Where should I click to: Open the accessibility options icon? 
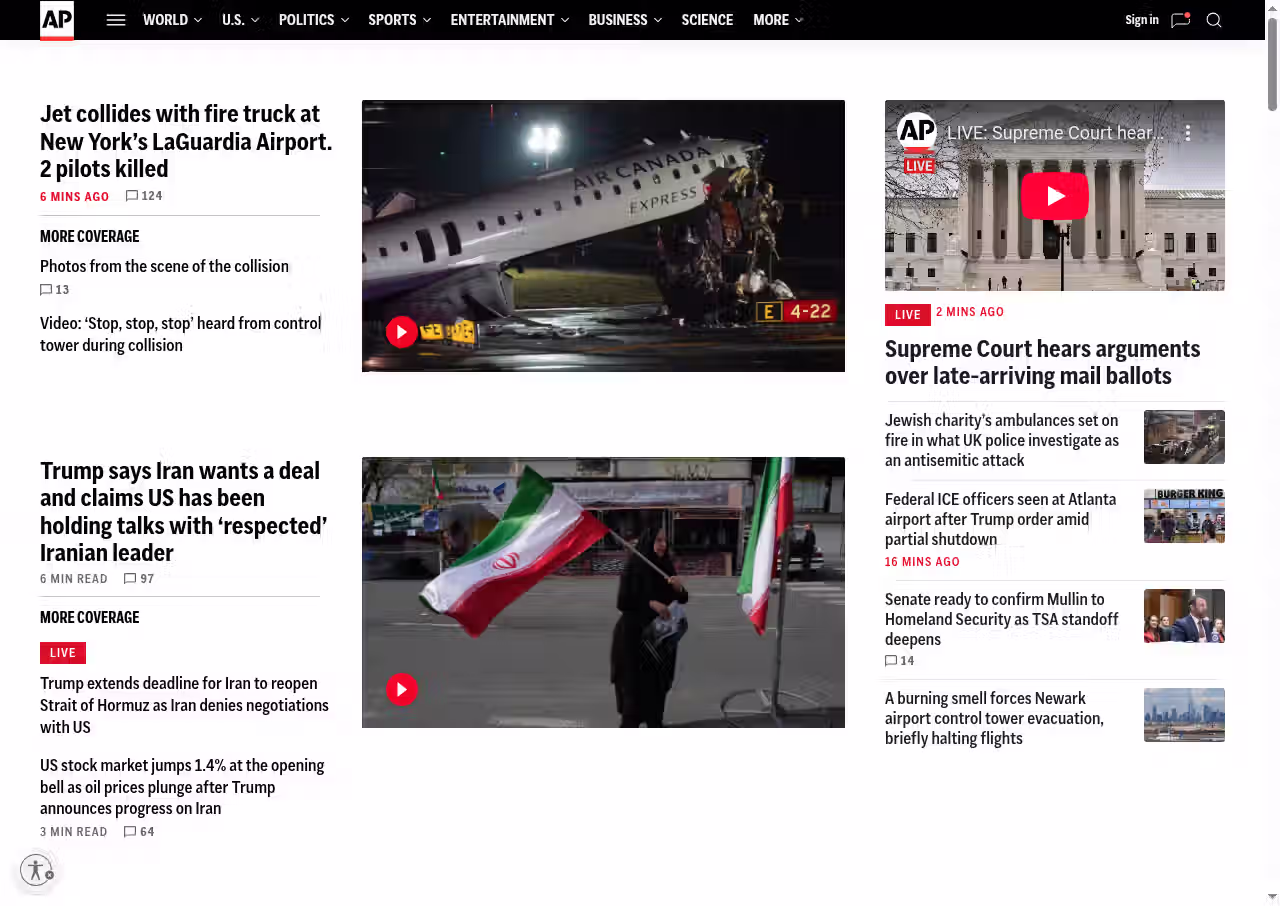pos(36,870)
